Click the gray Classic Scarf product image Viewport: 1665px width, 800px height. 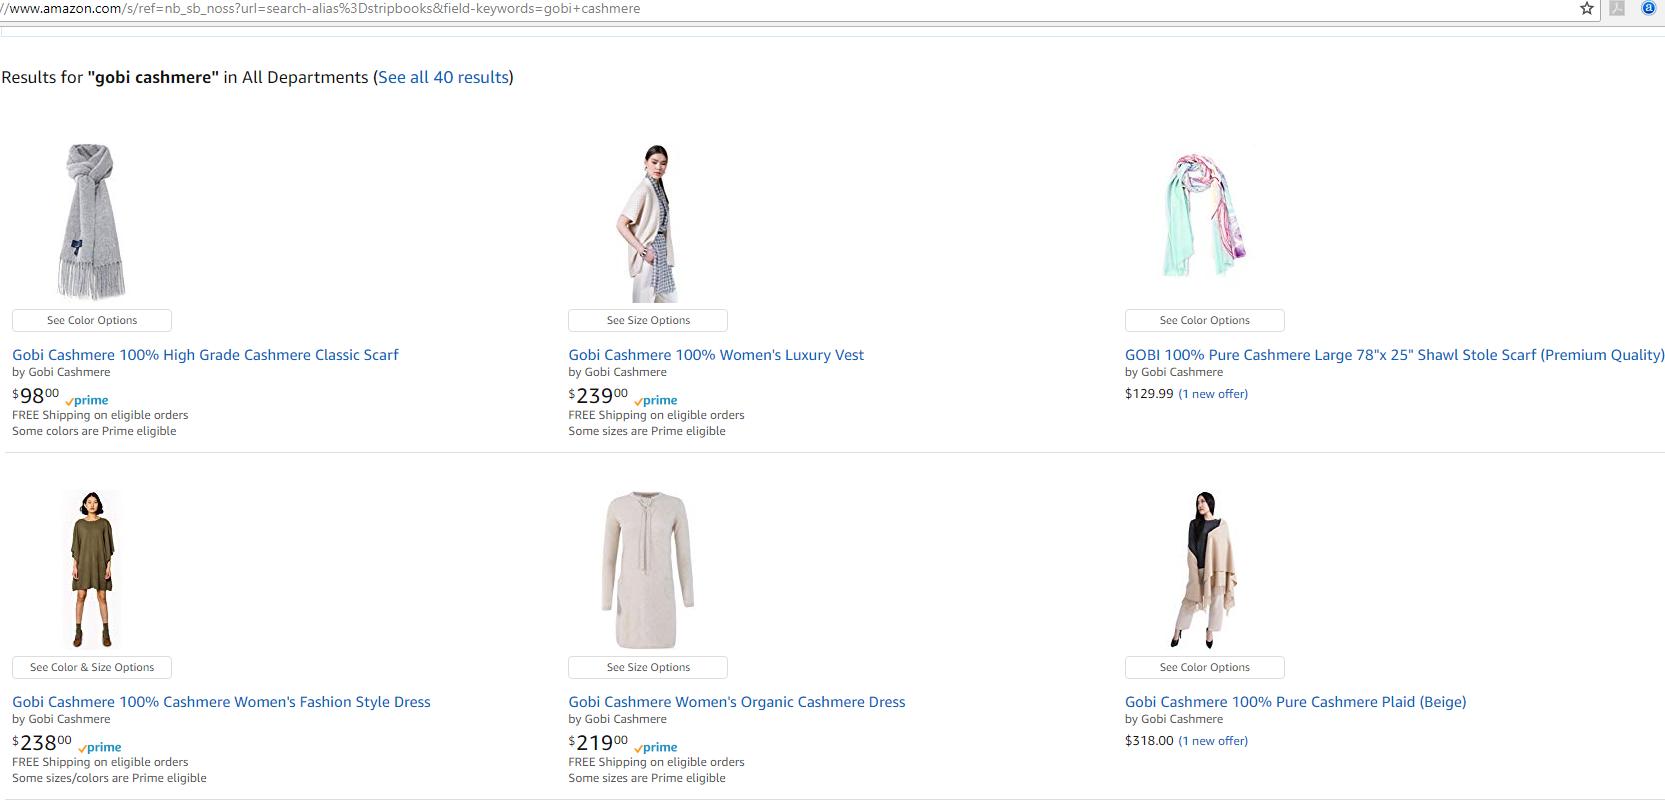(91, 222)
